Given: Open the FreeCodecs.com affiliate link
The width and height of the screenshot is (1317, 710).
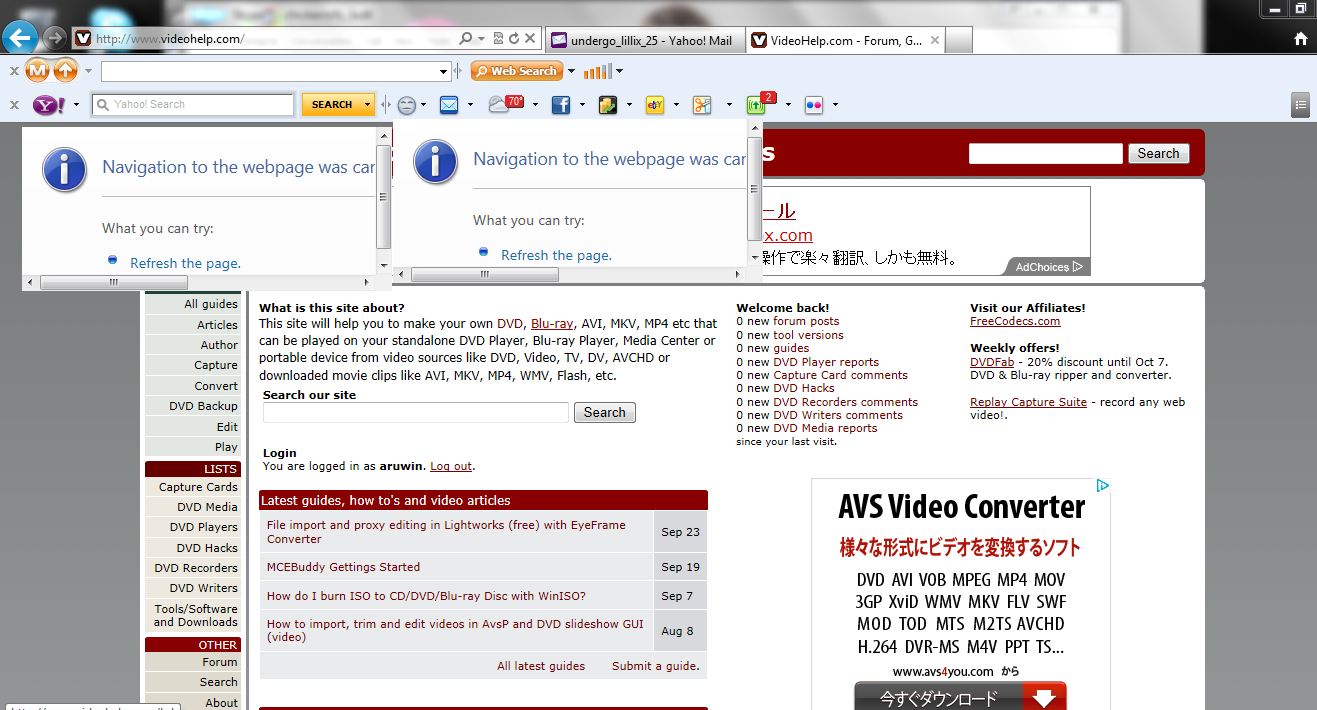Looking at the screenshot, I should (1015, 321).
